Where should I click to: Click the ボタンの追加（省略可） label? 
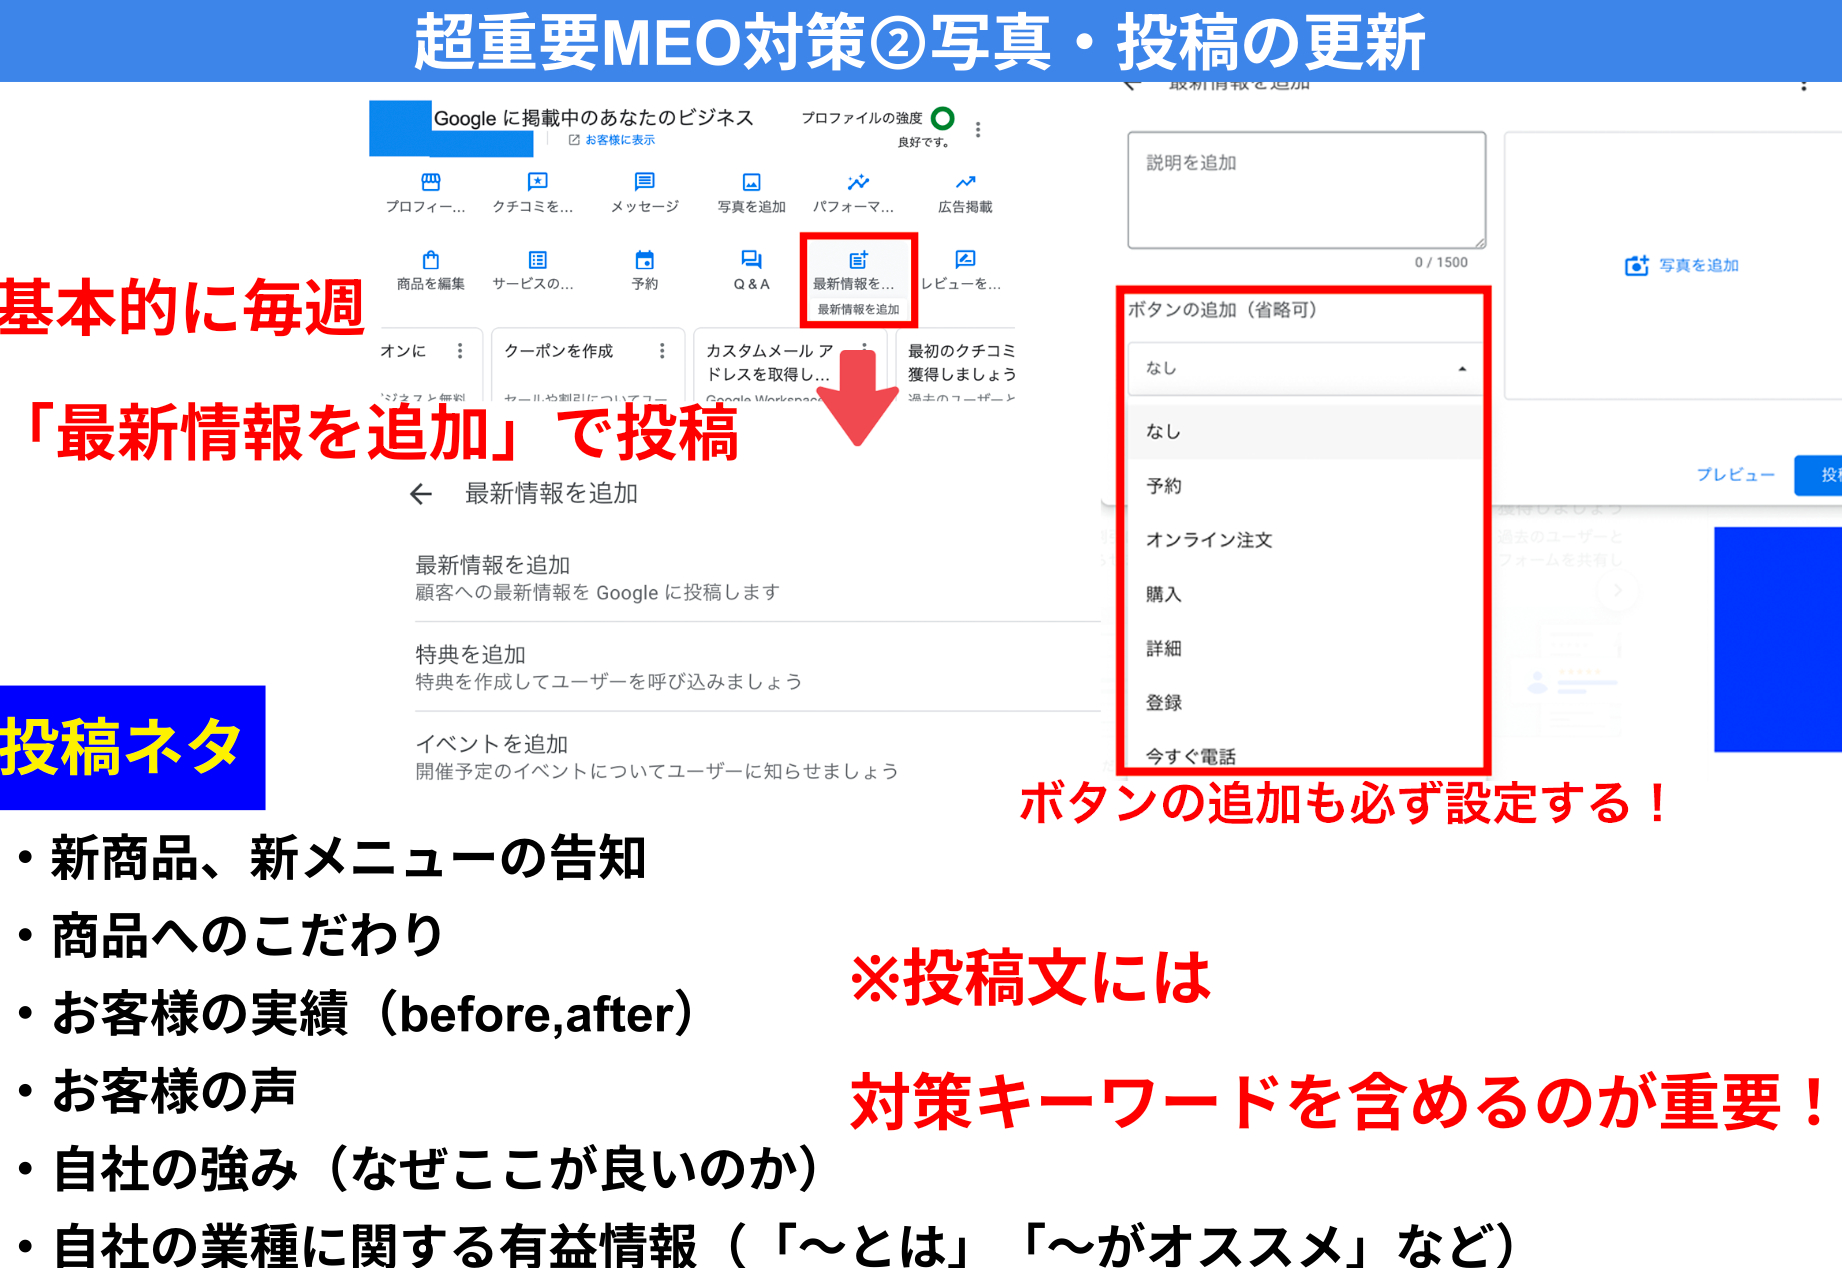[x=1222, y=310]
